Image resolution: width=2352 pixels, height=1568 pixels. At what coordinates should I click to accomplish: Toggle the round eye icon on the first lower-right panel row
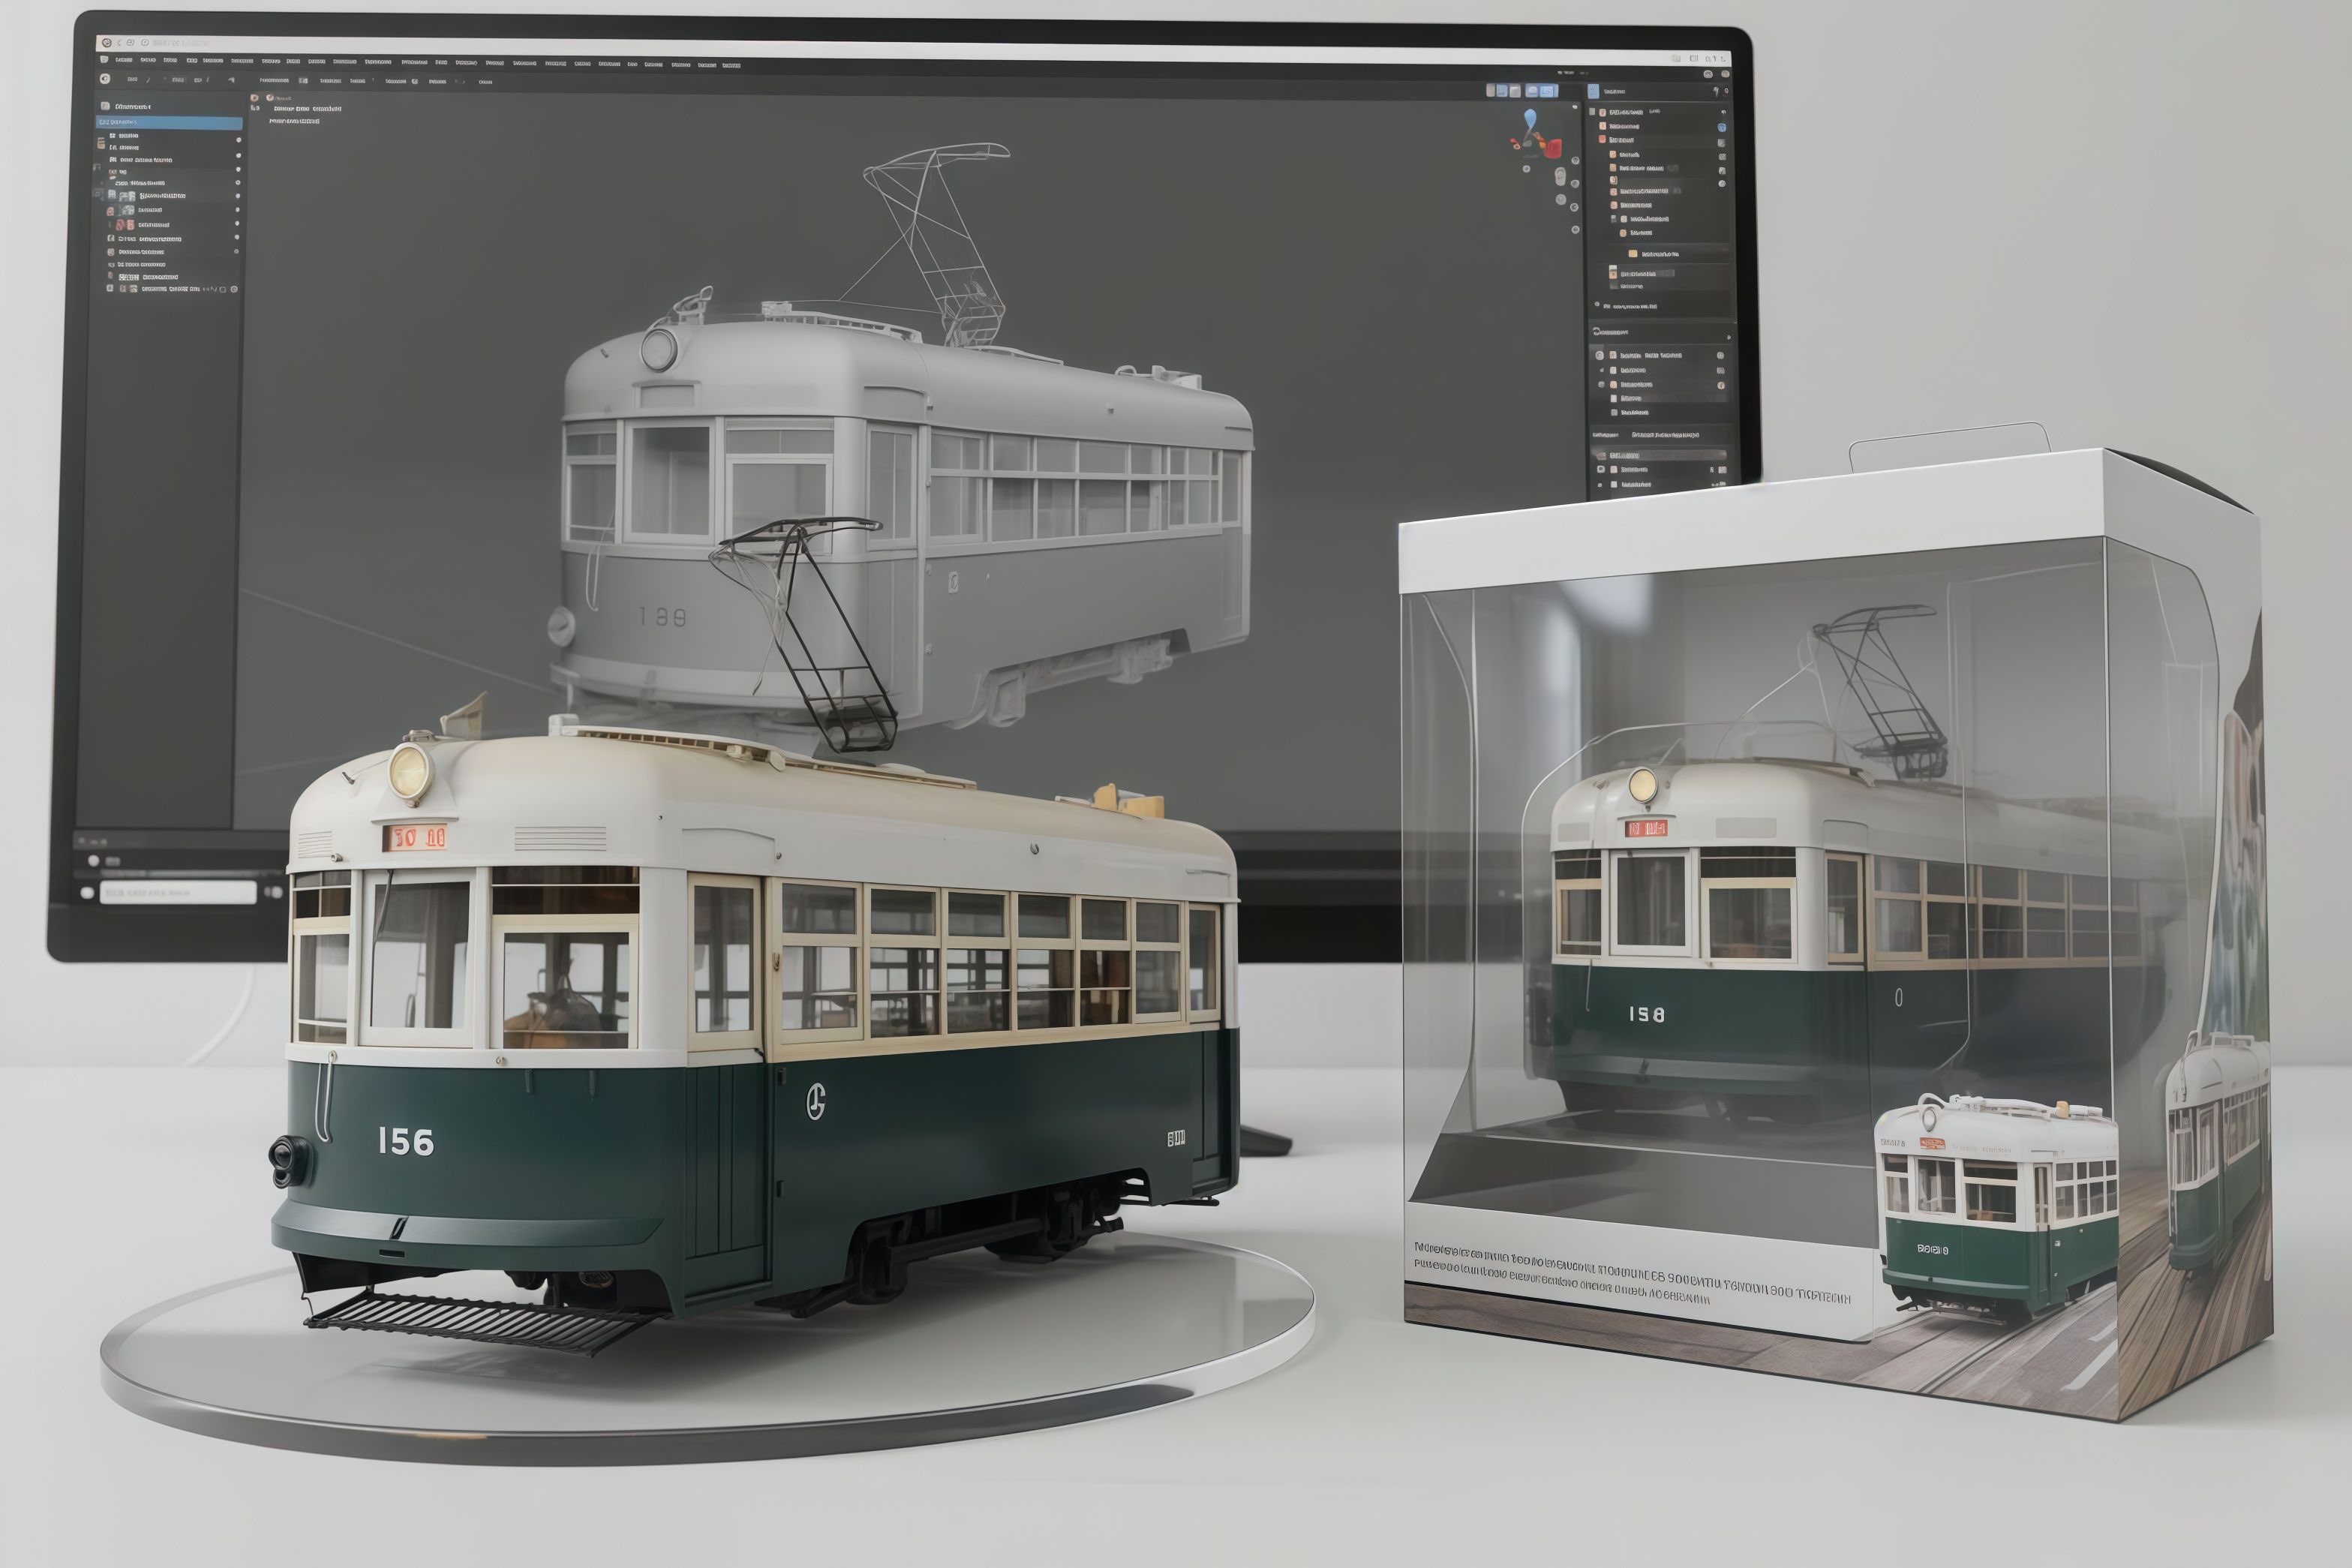pos(1720,356)
